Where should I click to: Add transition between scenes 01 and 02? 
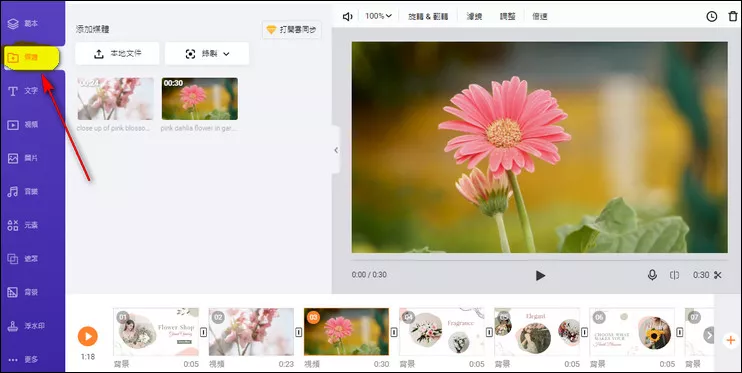203,333
